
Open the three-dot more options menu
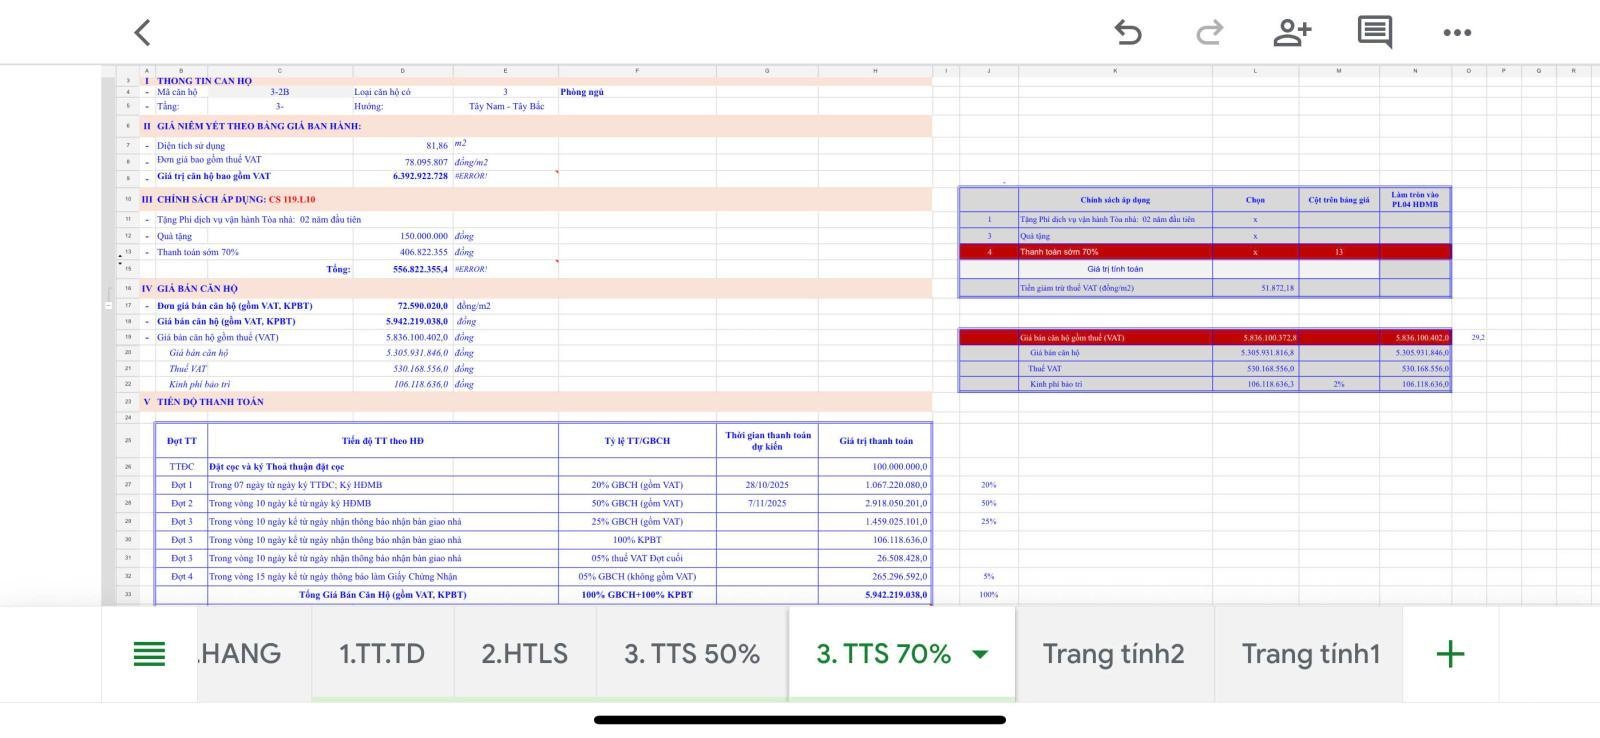(1457, 32)
